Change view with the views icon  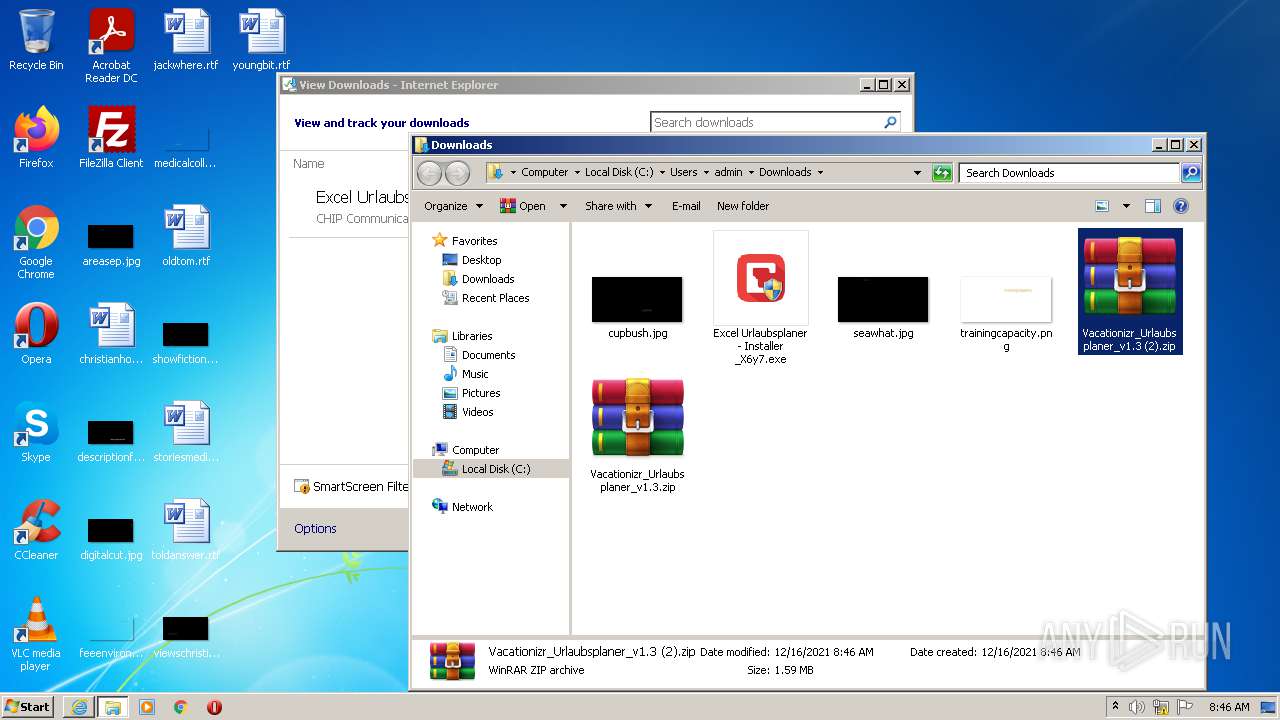(1102, 206)
